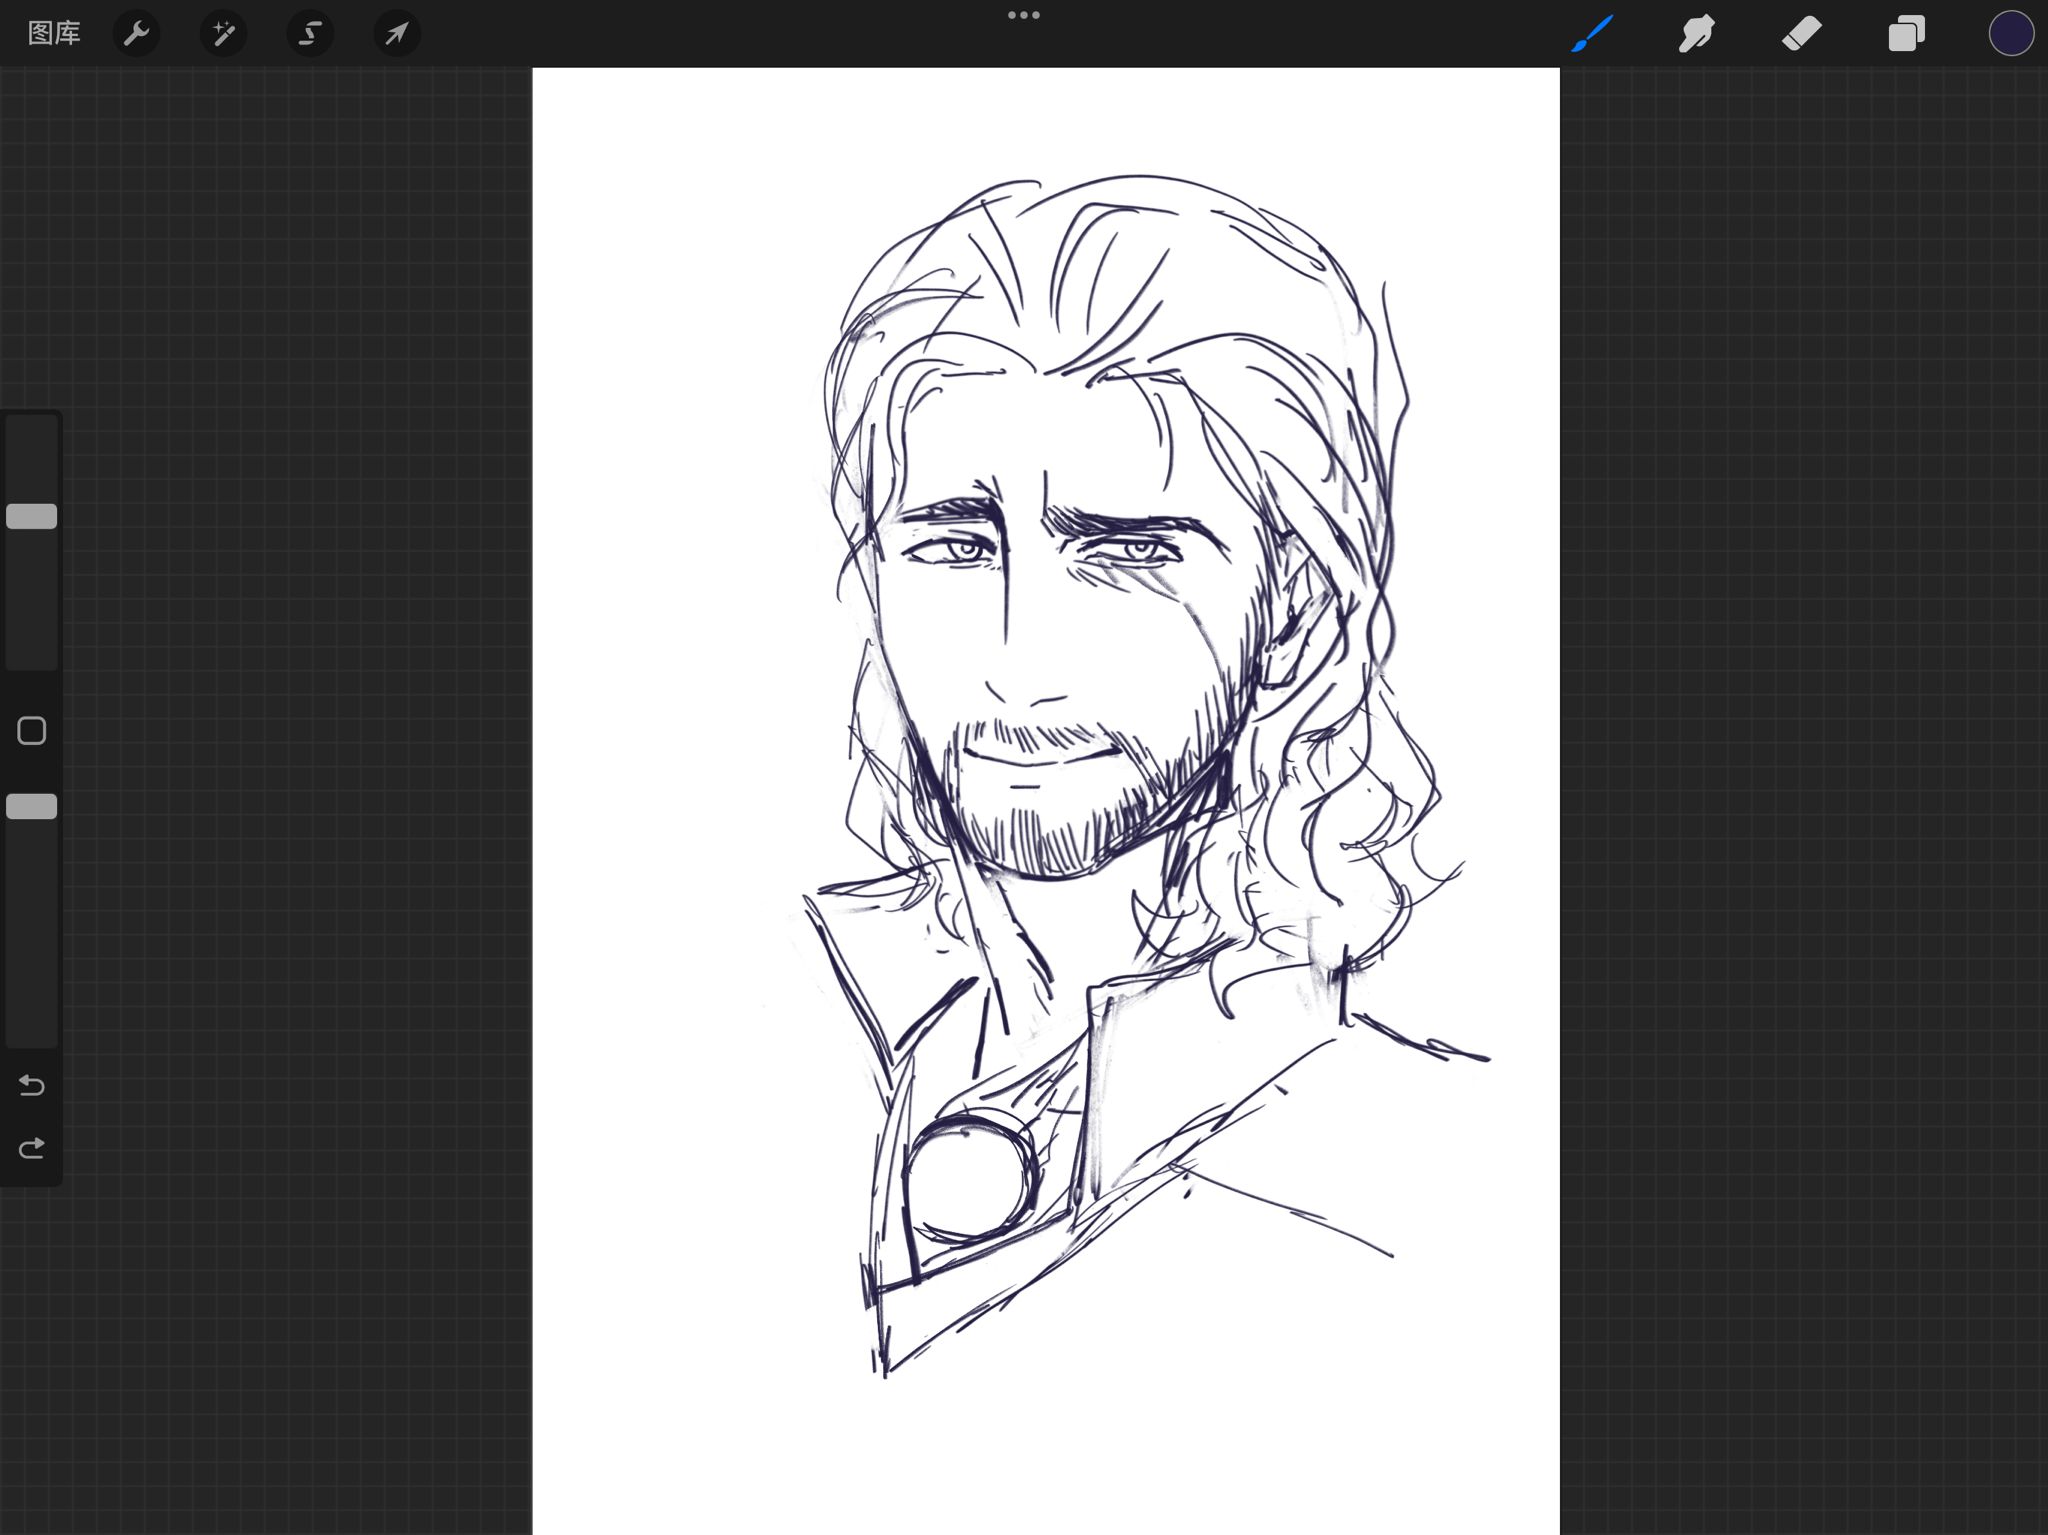This screenshot has width=2048, height=1535.
Task: Open the dark blue color picker
Action: coord(2010,33)
